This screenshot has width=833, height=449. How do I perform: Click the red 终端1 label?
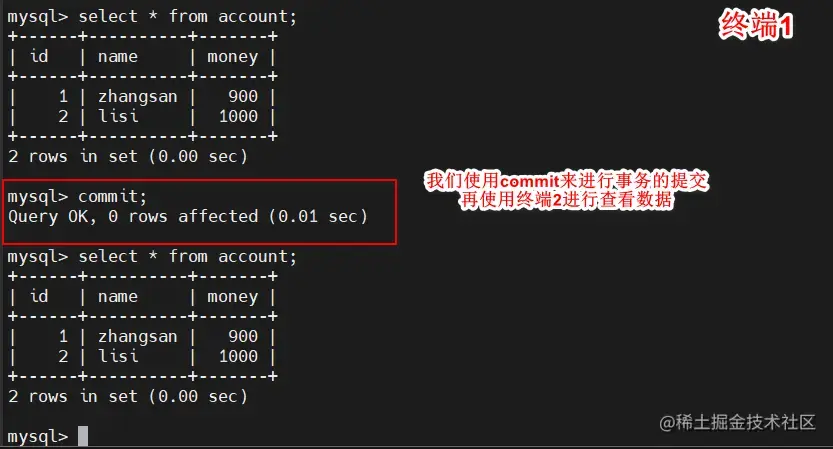(756, 26)
